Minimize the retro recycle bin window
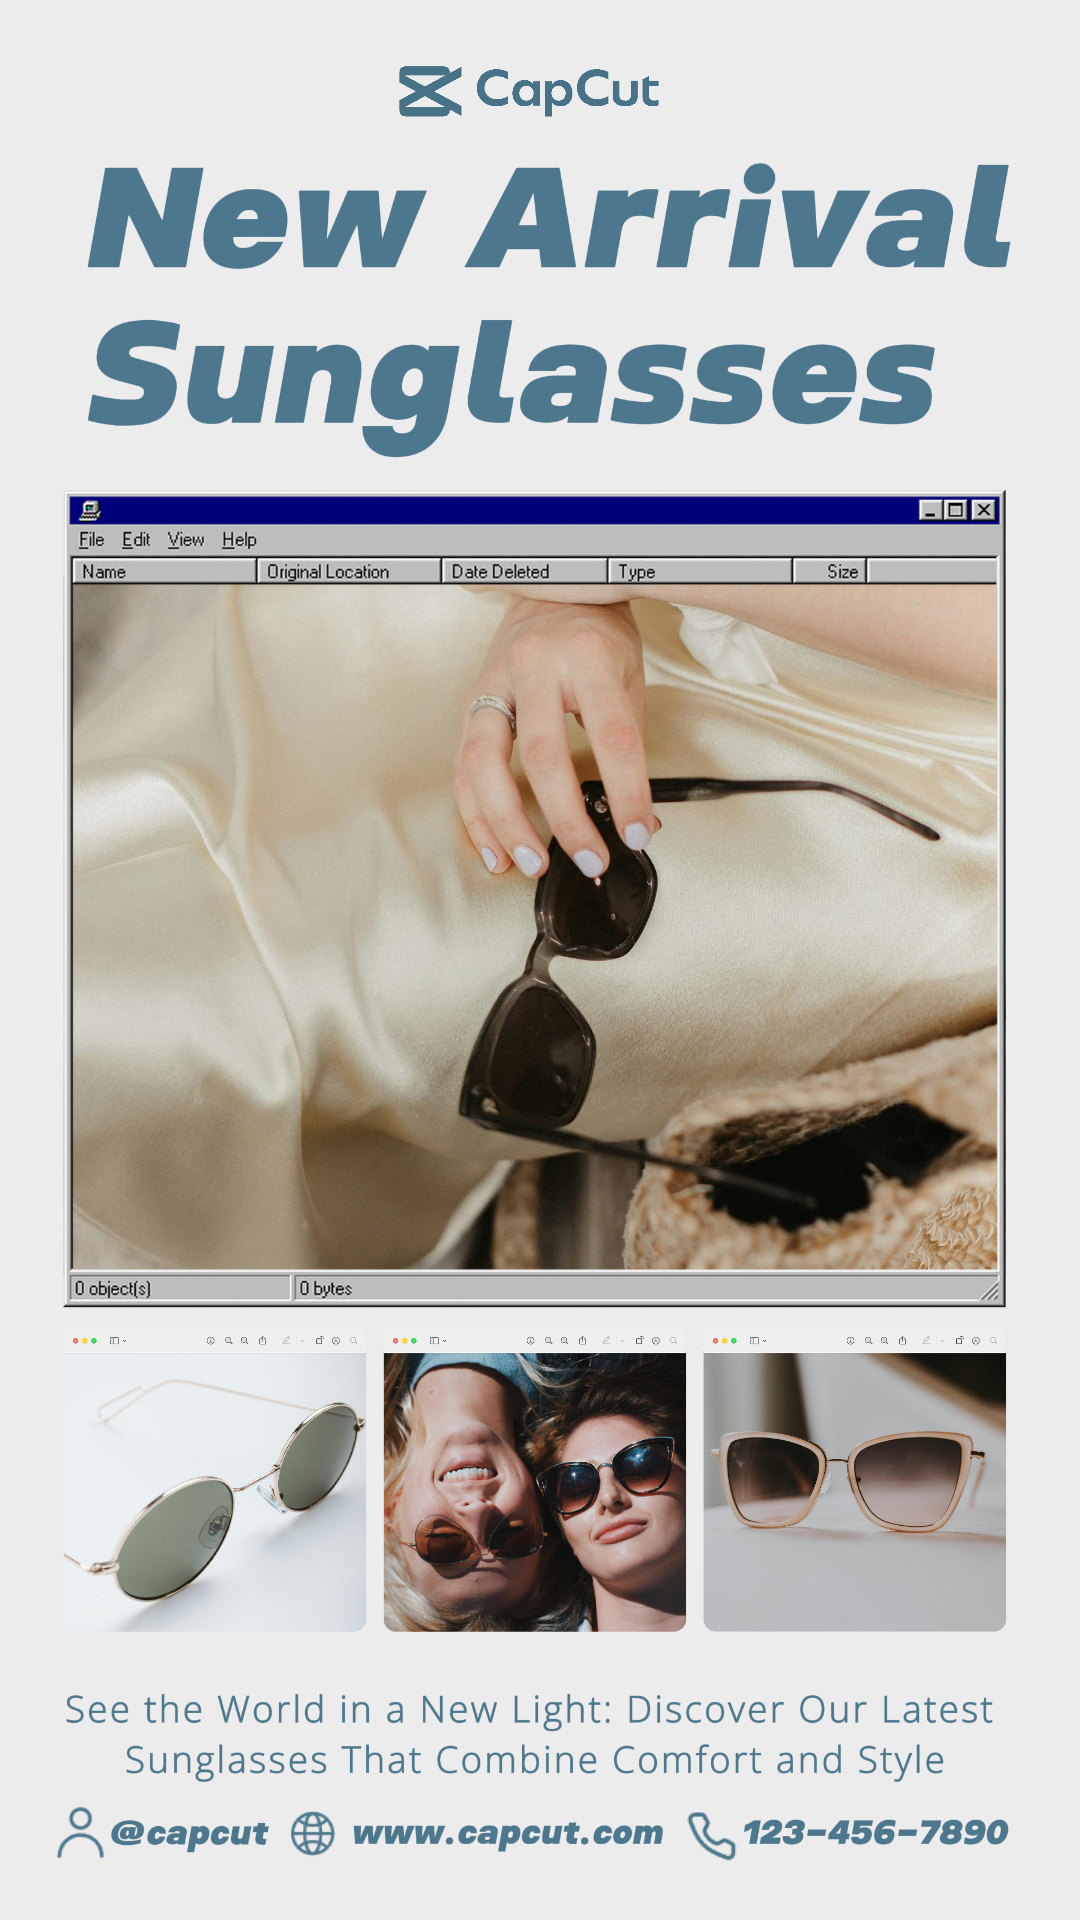 [930, 510]
